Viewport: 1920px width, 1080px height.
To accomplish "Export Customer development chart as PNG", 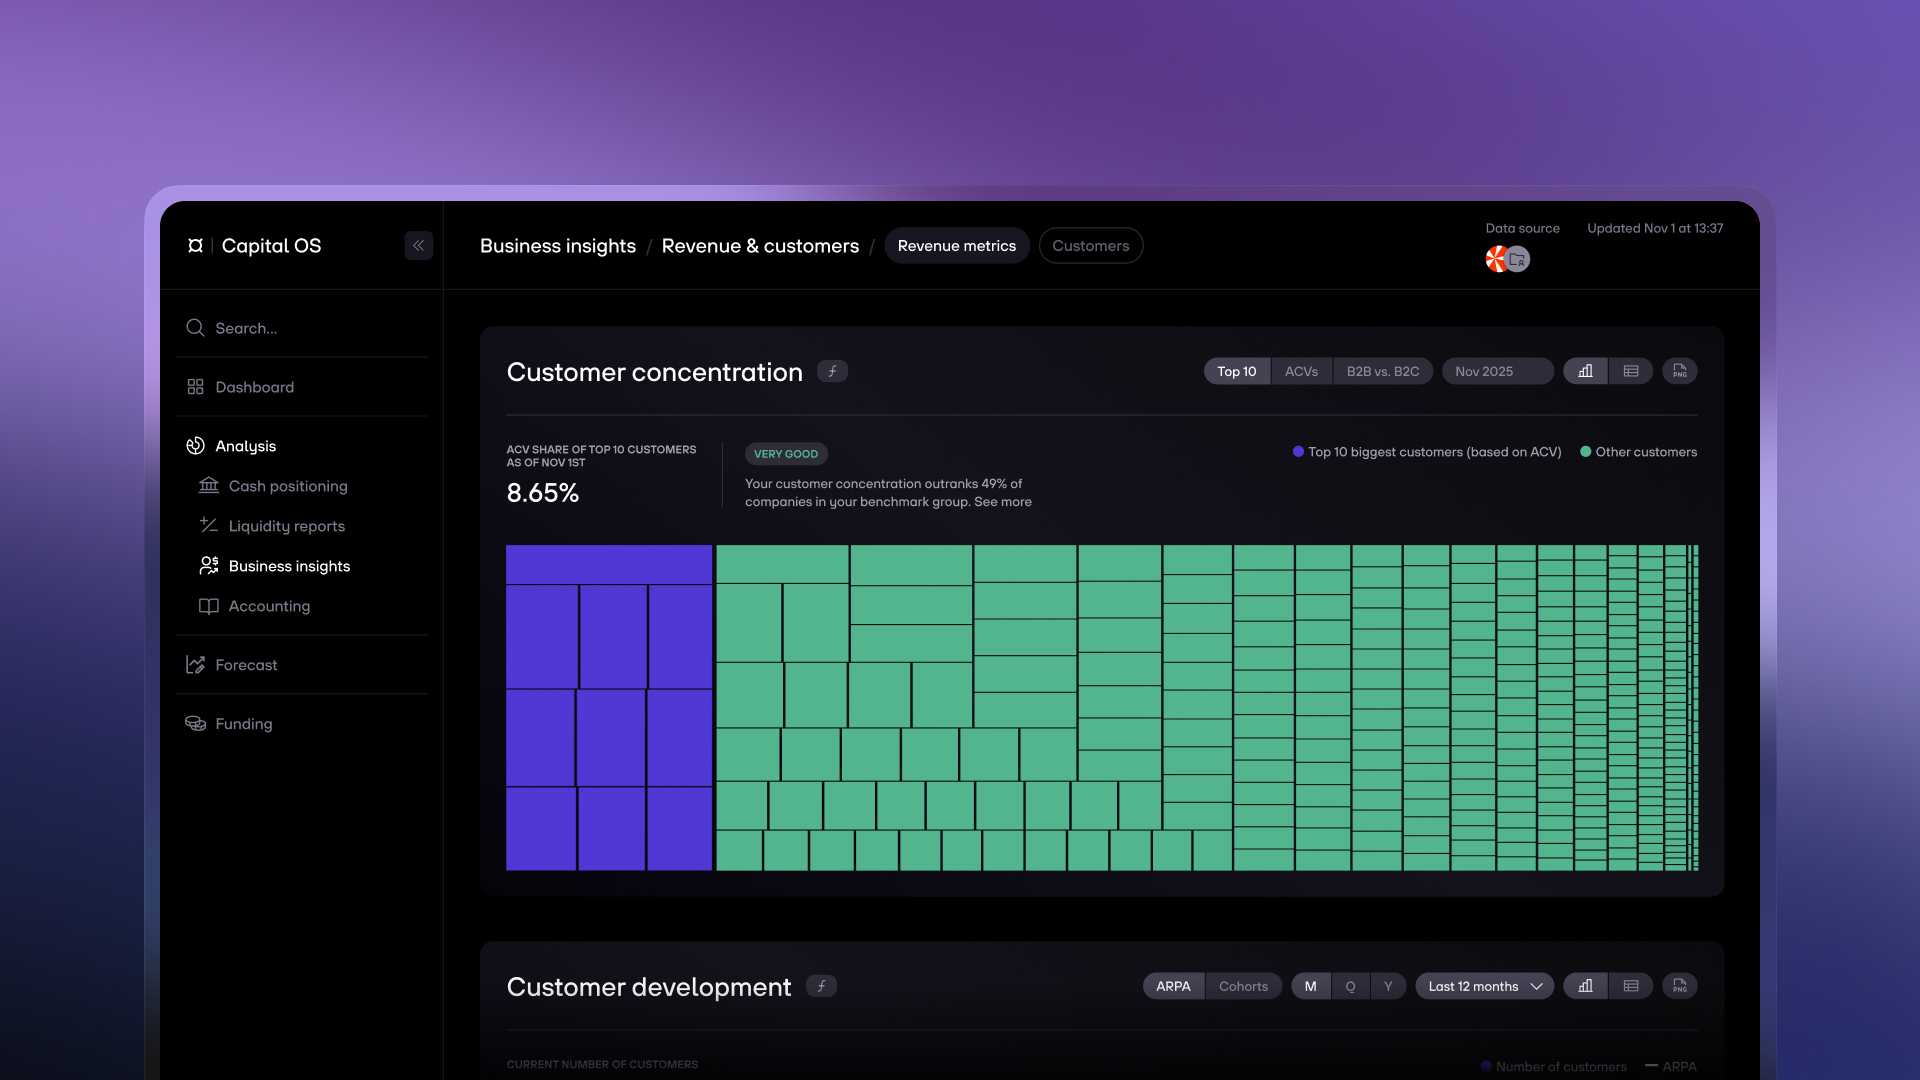I will [1679, 986].
